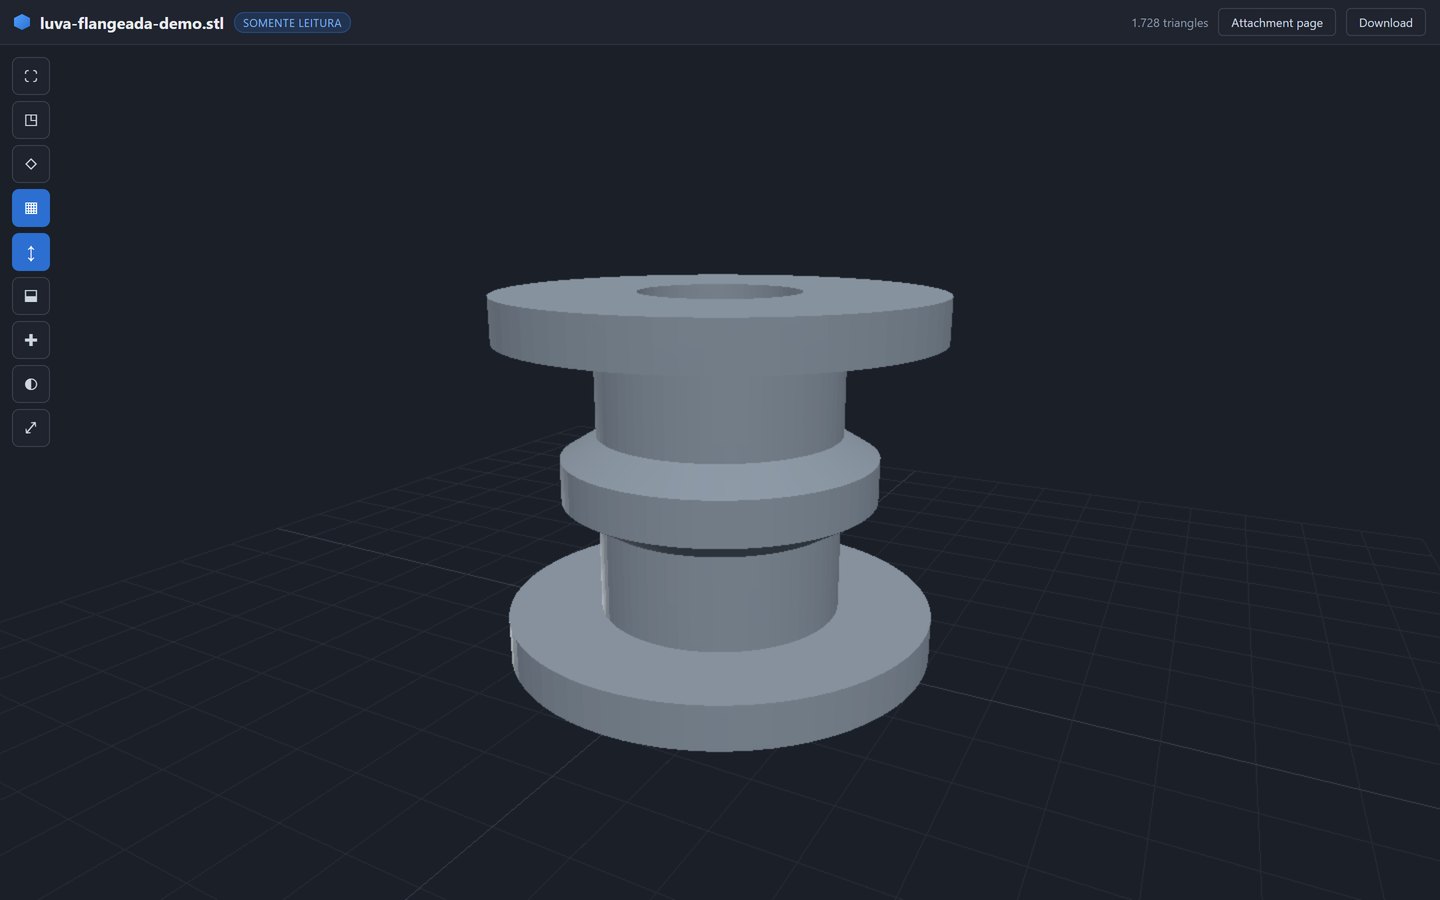Click the dashed-corner fit-to-view icon
This screenshot has height=900, width=1440.
point(31,76)
